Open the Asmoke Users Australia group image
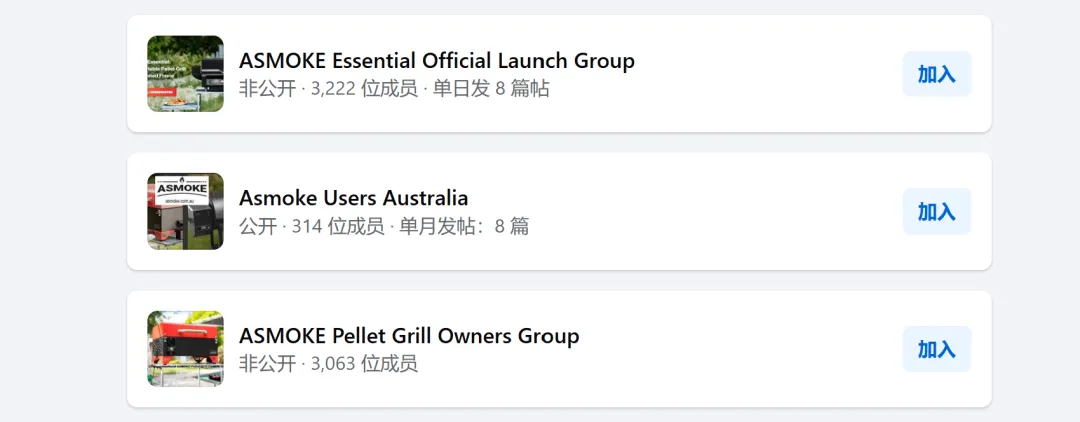1080x422 pixels. tap(185, 211)
